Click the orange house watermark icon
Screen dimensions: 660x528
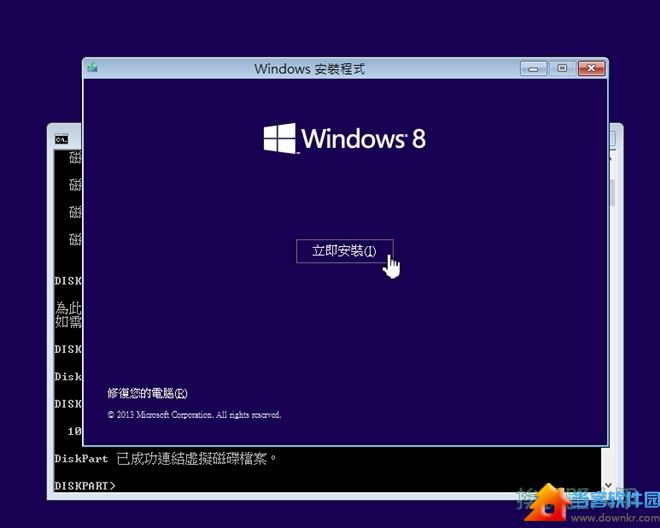coord(549,501)
